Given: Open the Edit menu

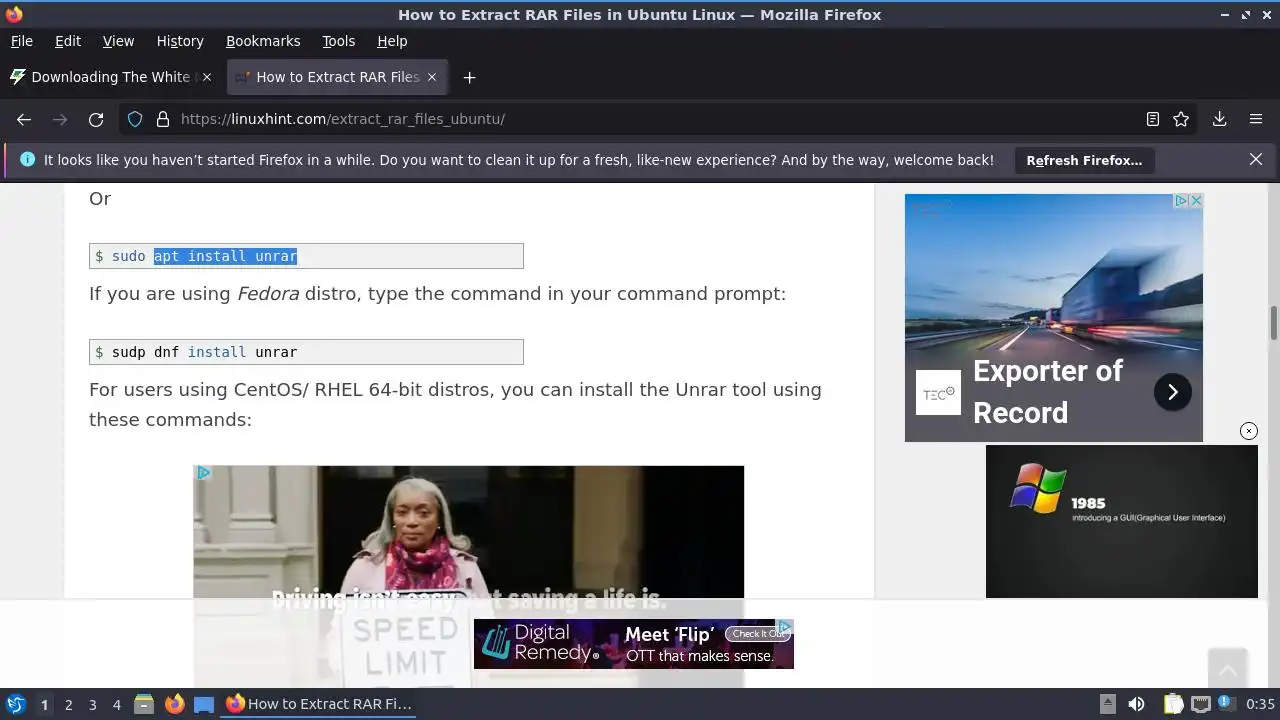Looking at the screenshot, I should [x=68, y=41].
